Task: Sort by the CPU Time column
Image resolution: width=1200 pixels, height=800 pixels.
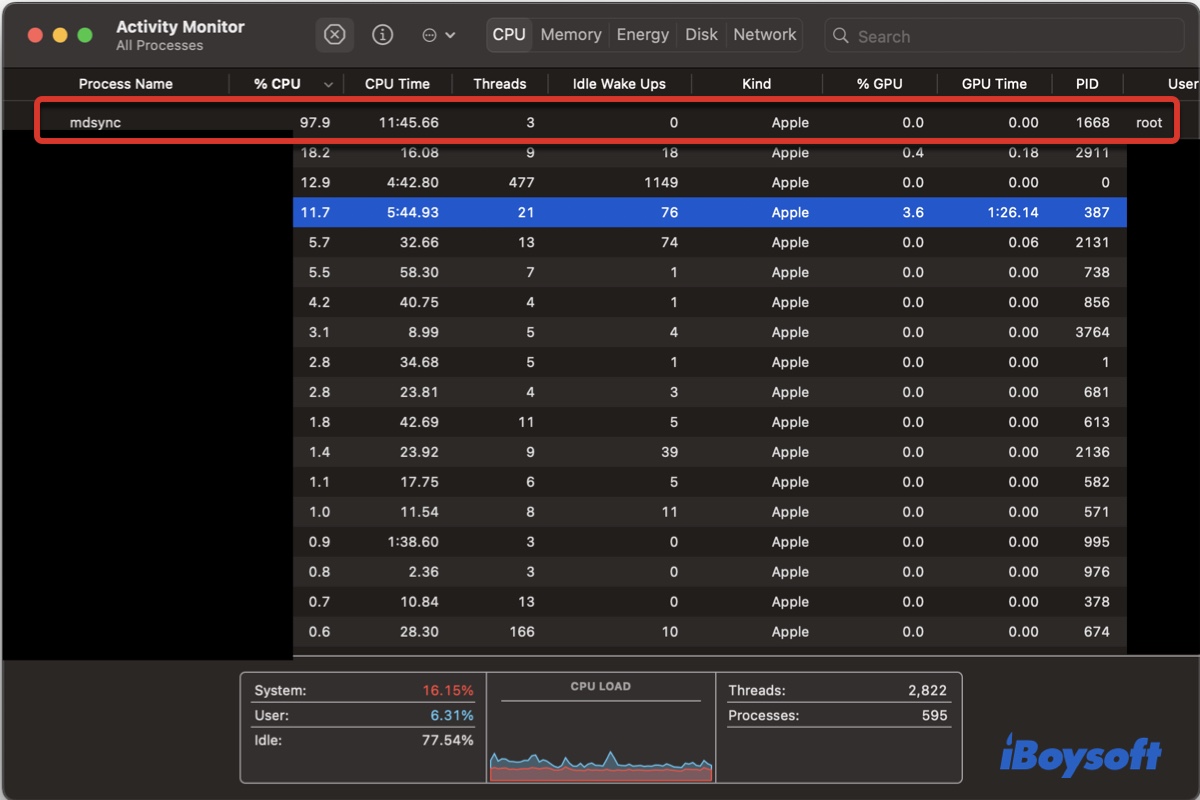Action: pos(397,84)
